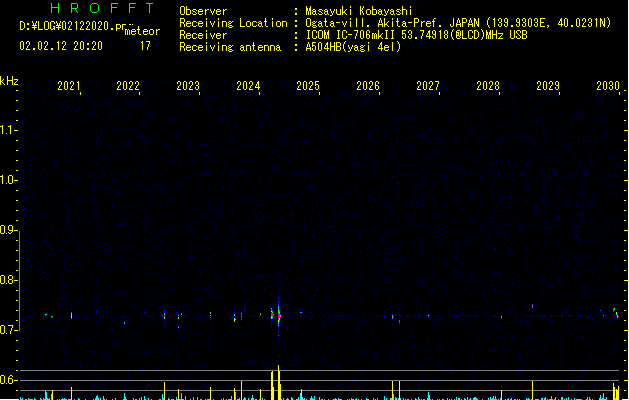
Task: Click the Observer field label
Action: 203,11
